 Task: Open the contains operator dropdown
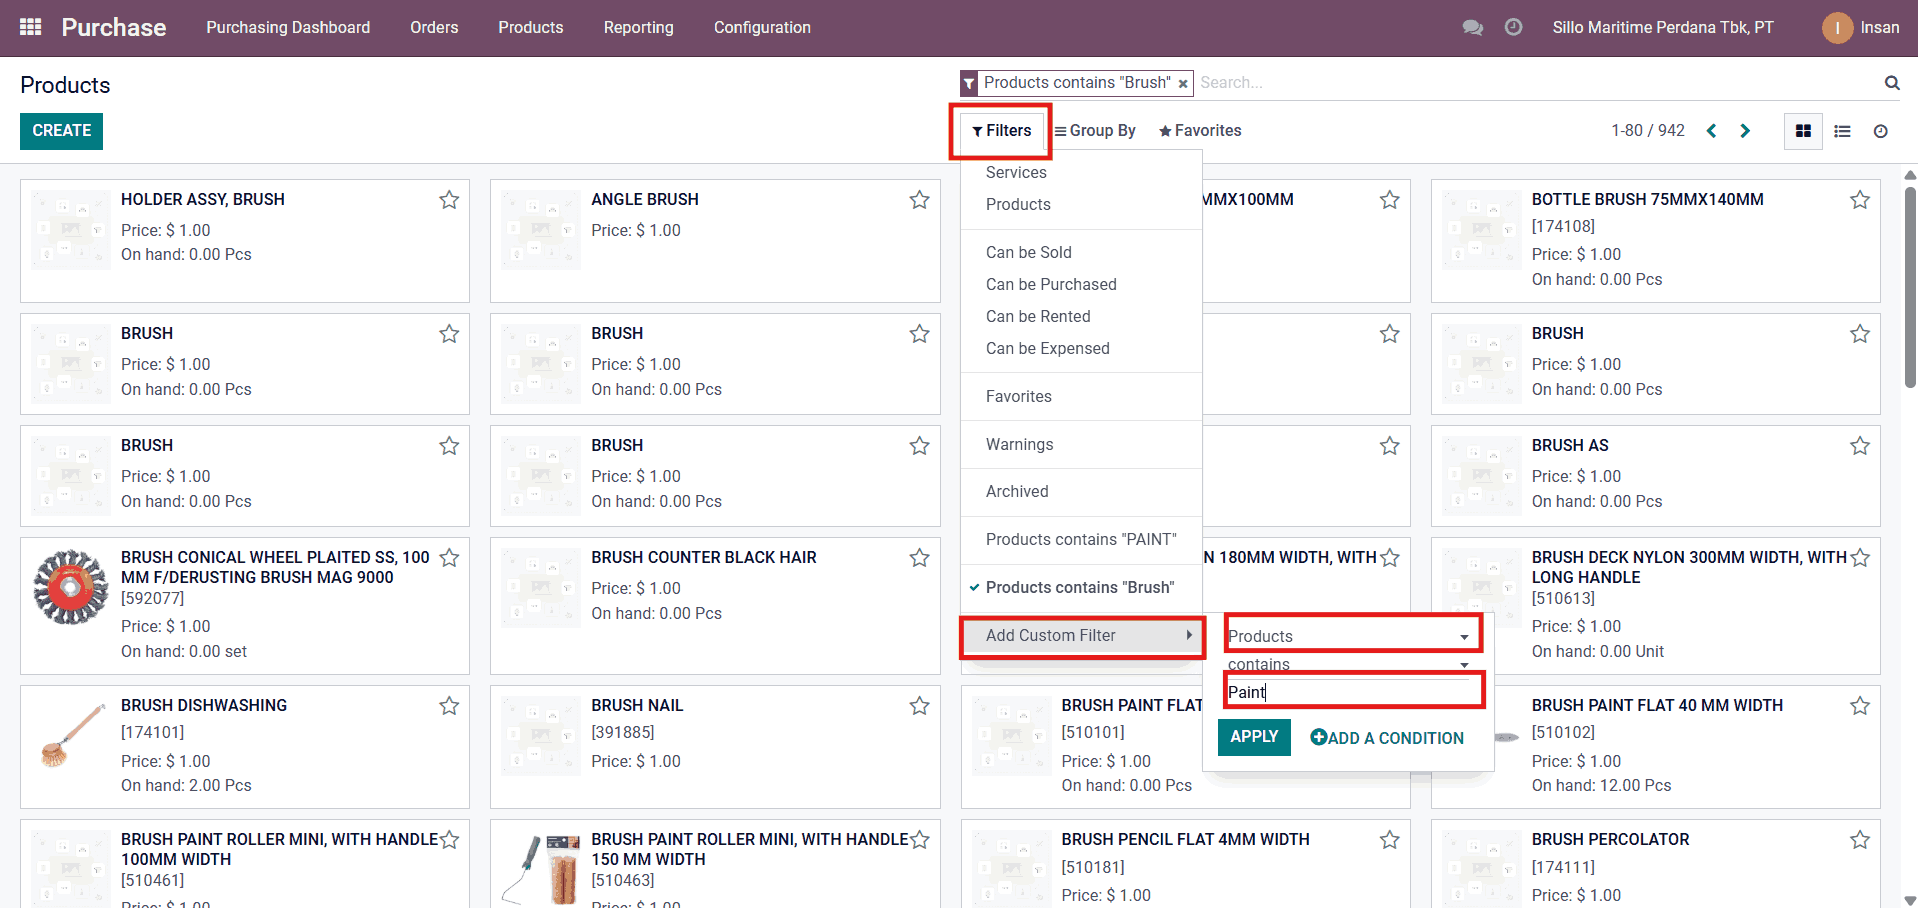(1348, 664)
